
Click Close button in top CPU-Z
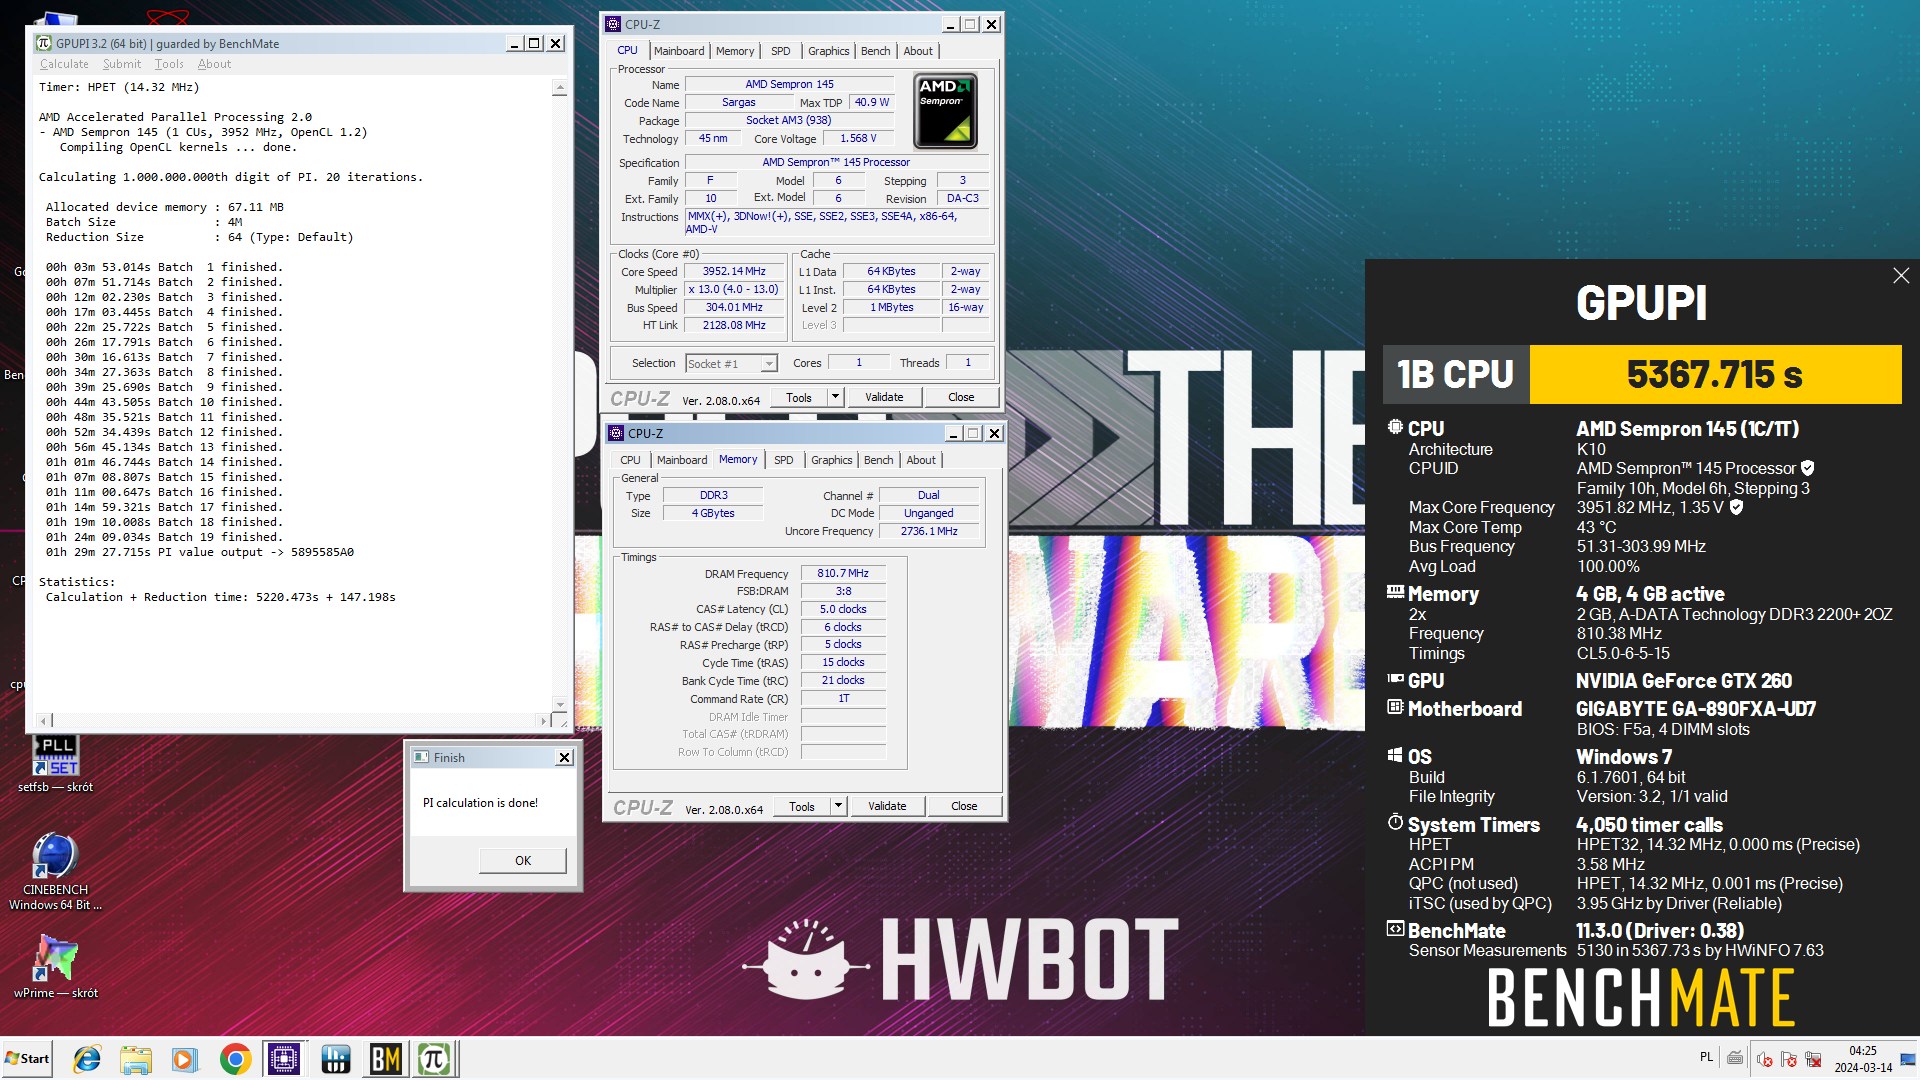click(961, 397)
